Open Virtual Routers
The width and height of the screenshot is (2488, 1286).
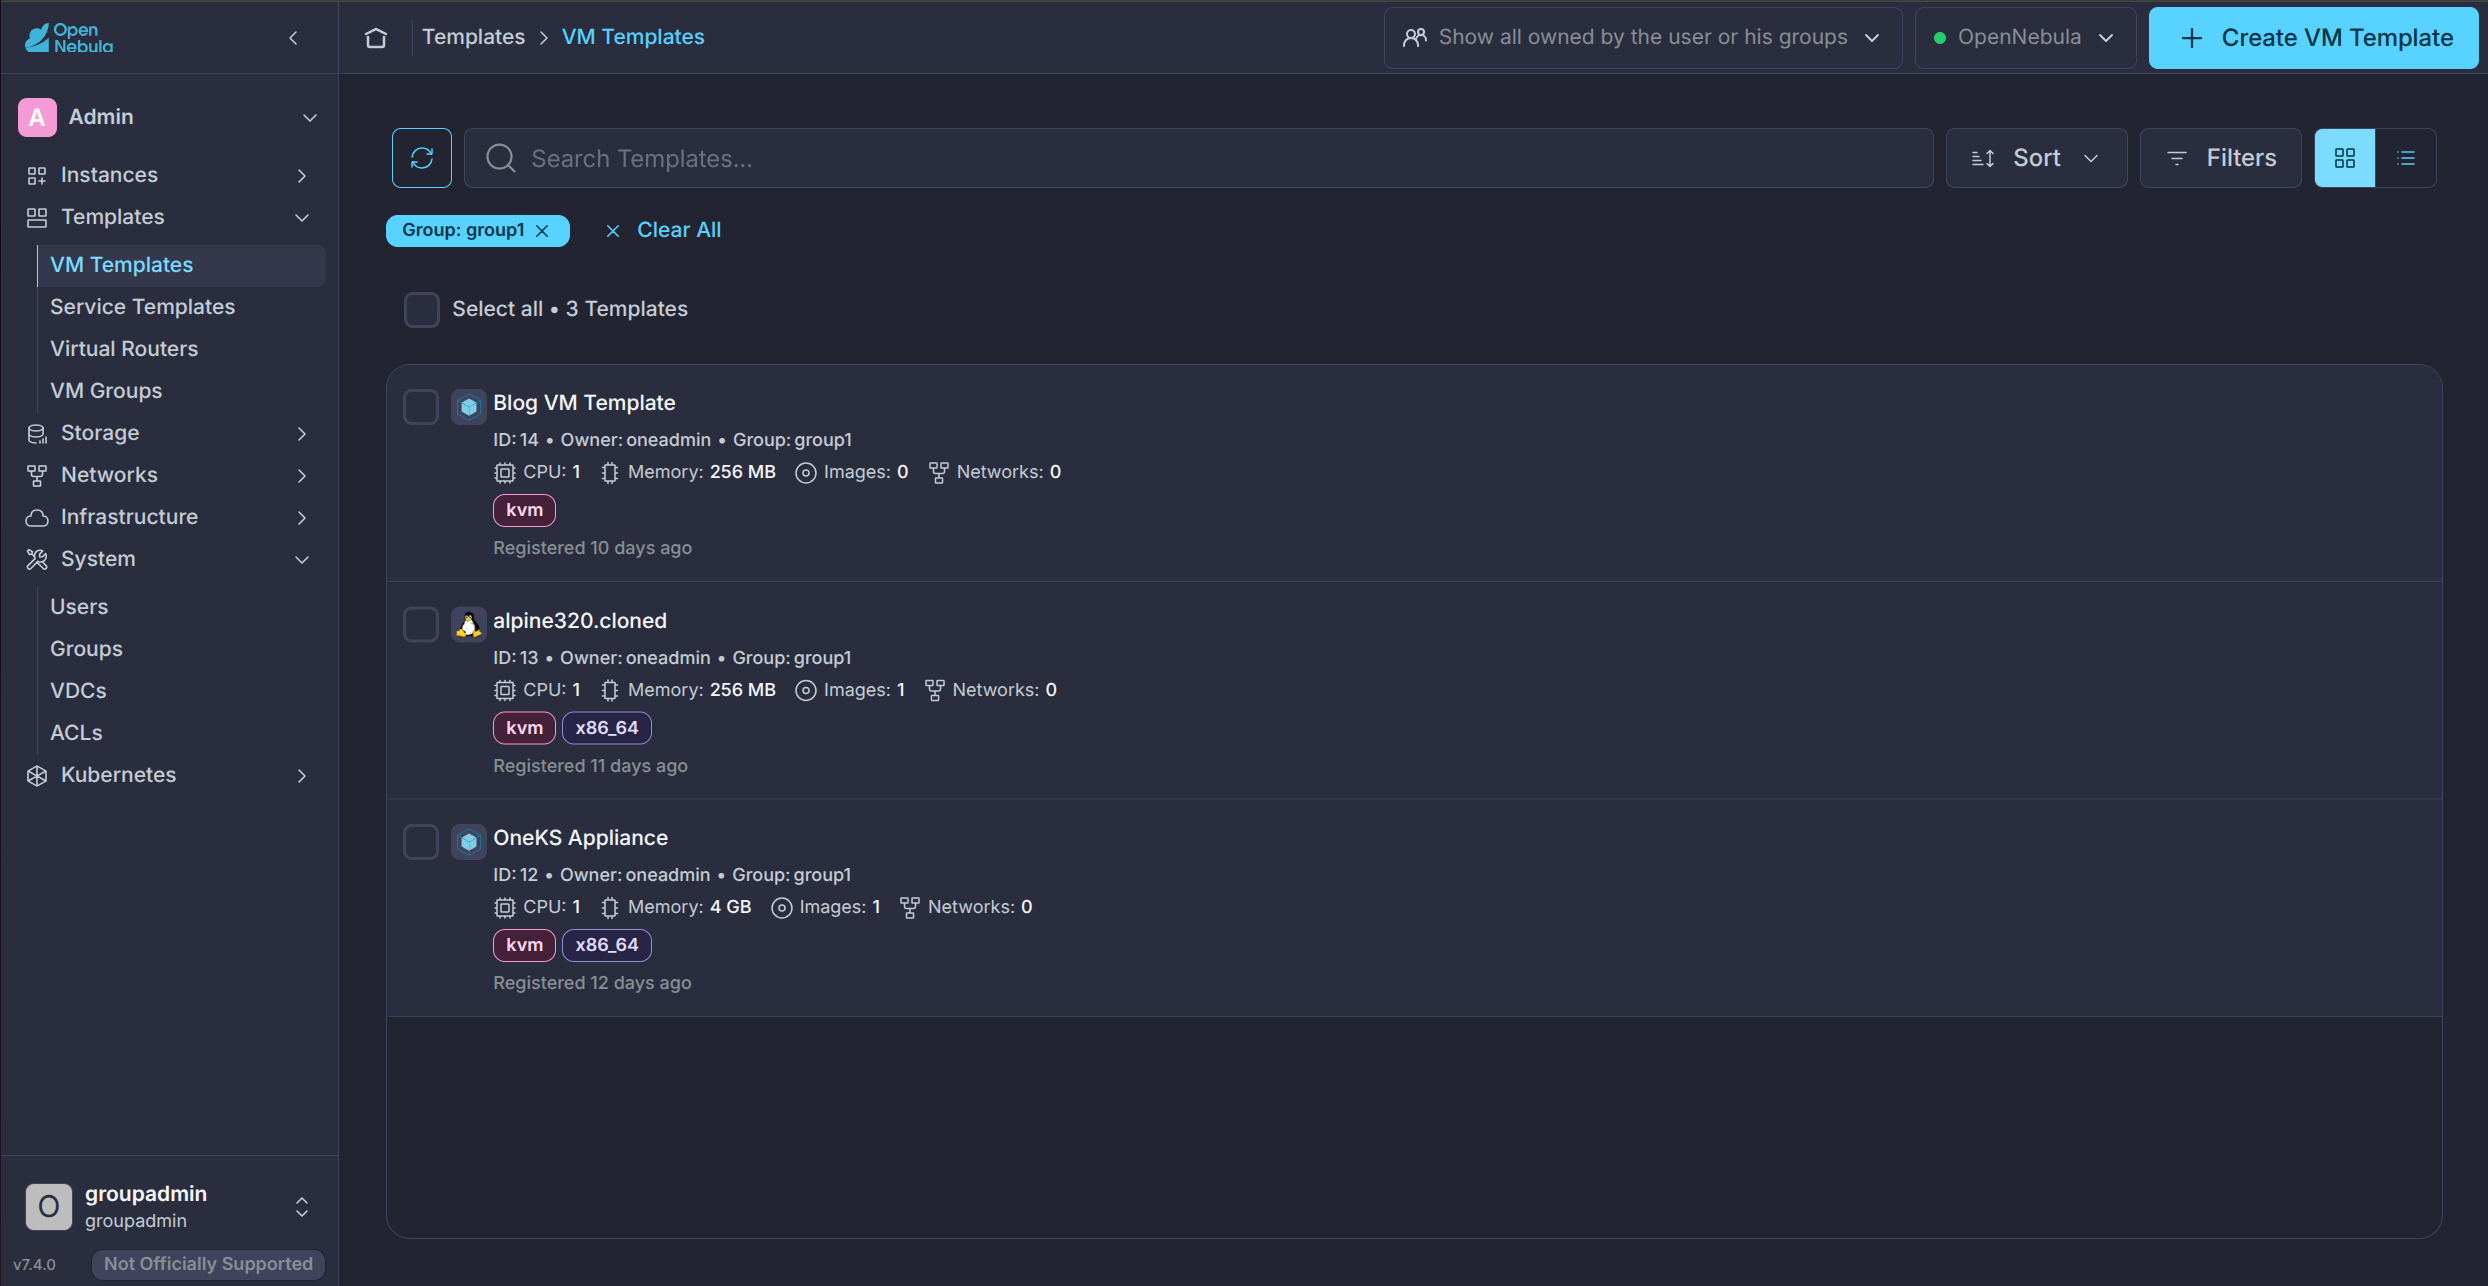[124, 349]
